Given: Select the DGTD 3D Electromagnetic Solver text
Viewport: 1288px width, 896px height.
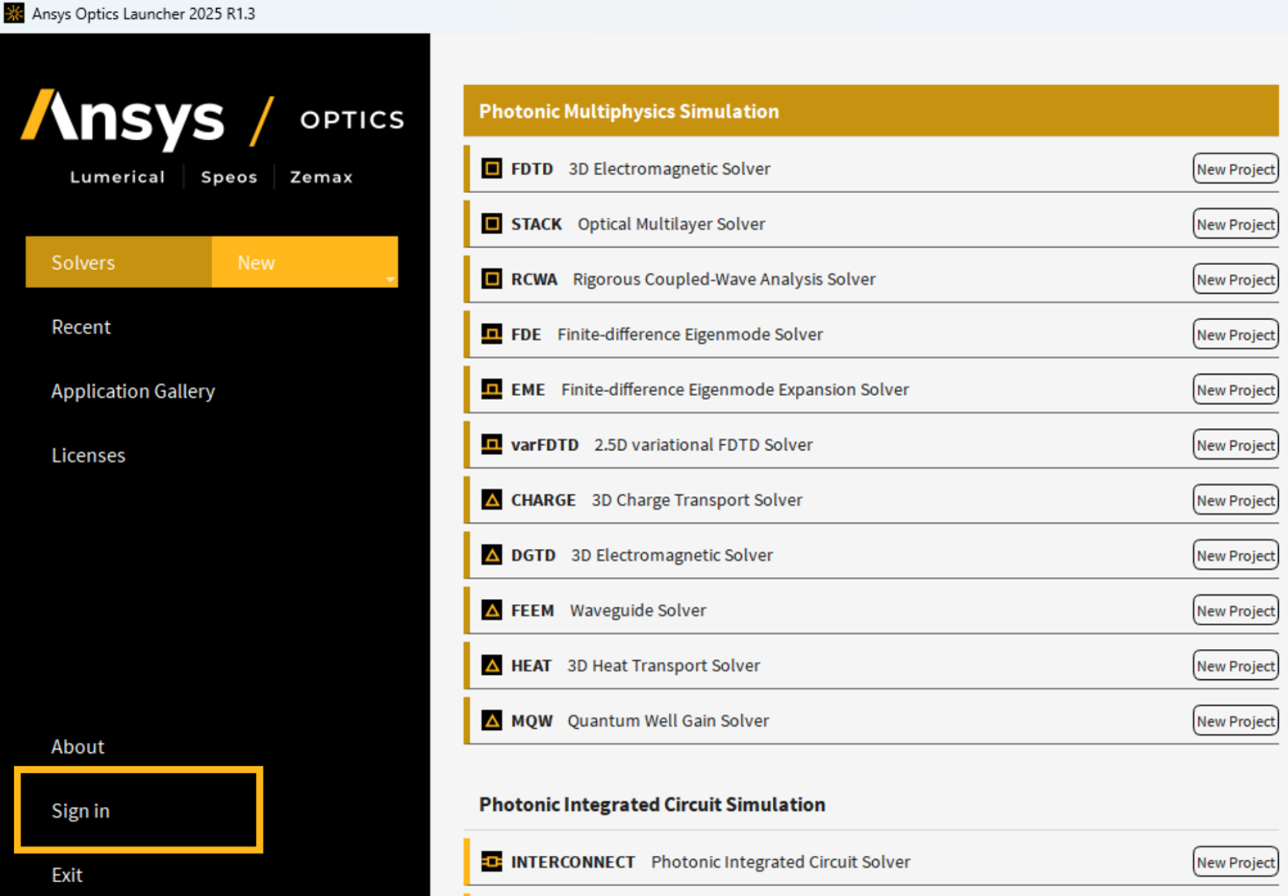Looking at the screenshot, I should (x=642, y=554).
